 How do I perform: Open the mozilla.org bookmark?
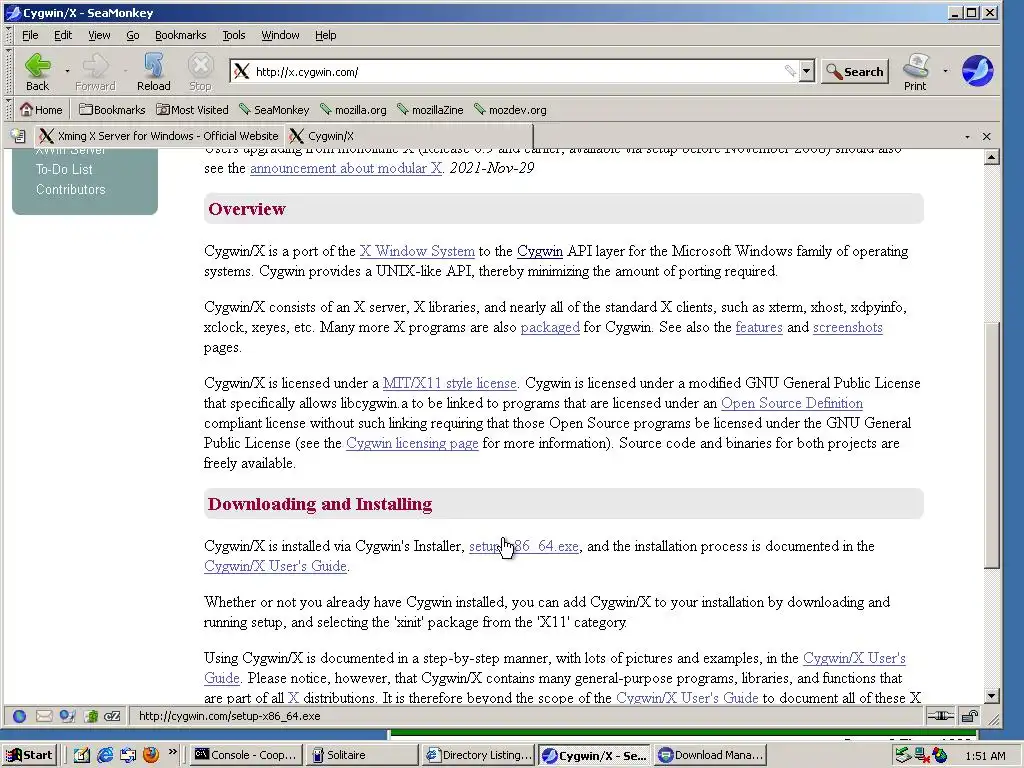tap(353, 110)
